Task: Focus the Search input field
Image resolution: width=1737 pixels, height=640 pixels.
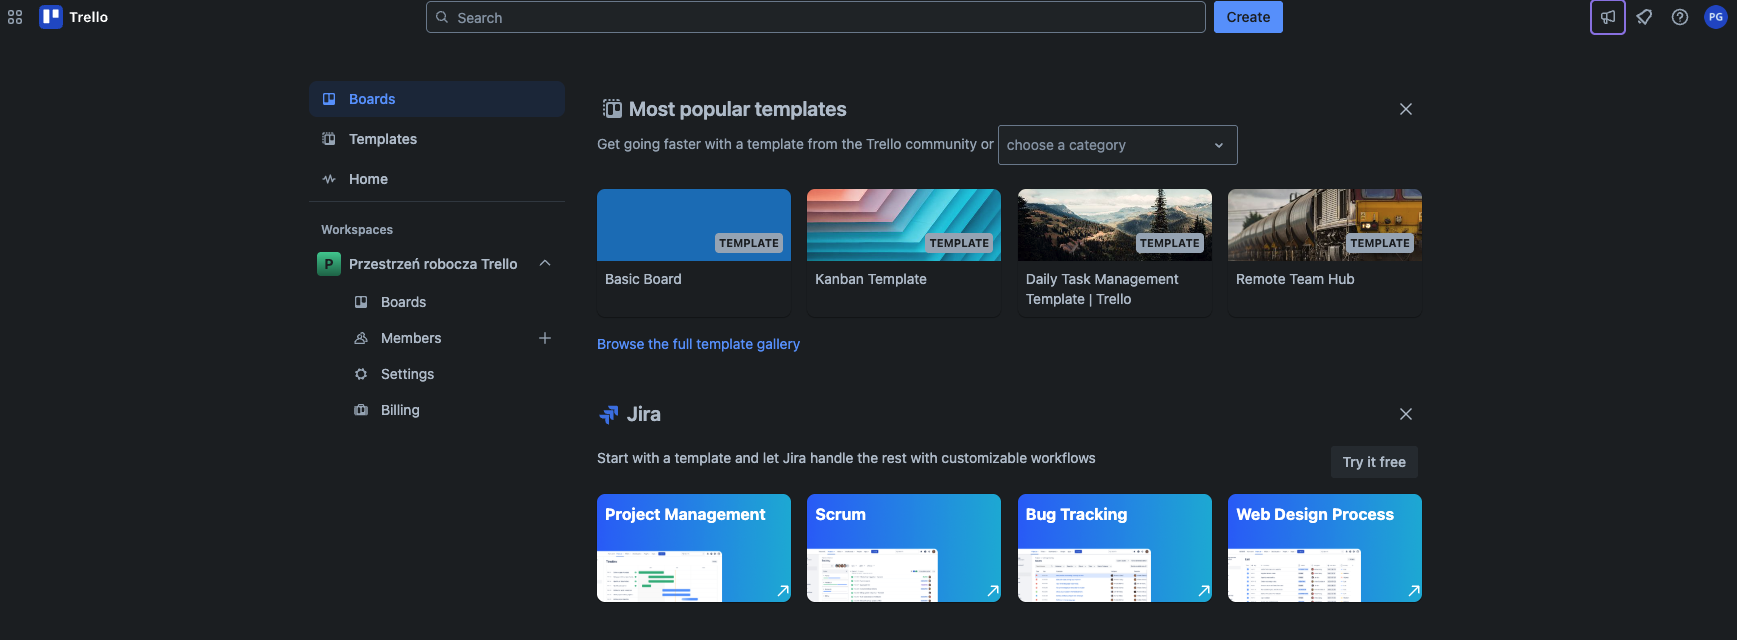Action: coord(816,17)
